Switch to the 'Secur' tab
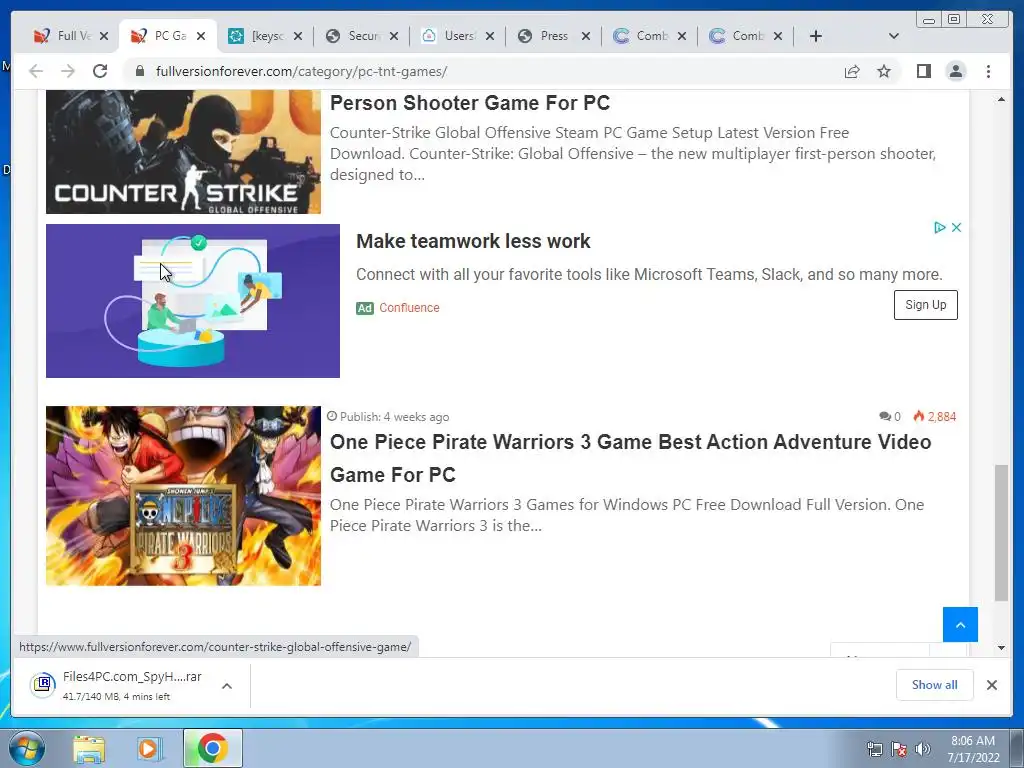Viewport: 1024px width, 768px height. point(354,36)
